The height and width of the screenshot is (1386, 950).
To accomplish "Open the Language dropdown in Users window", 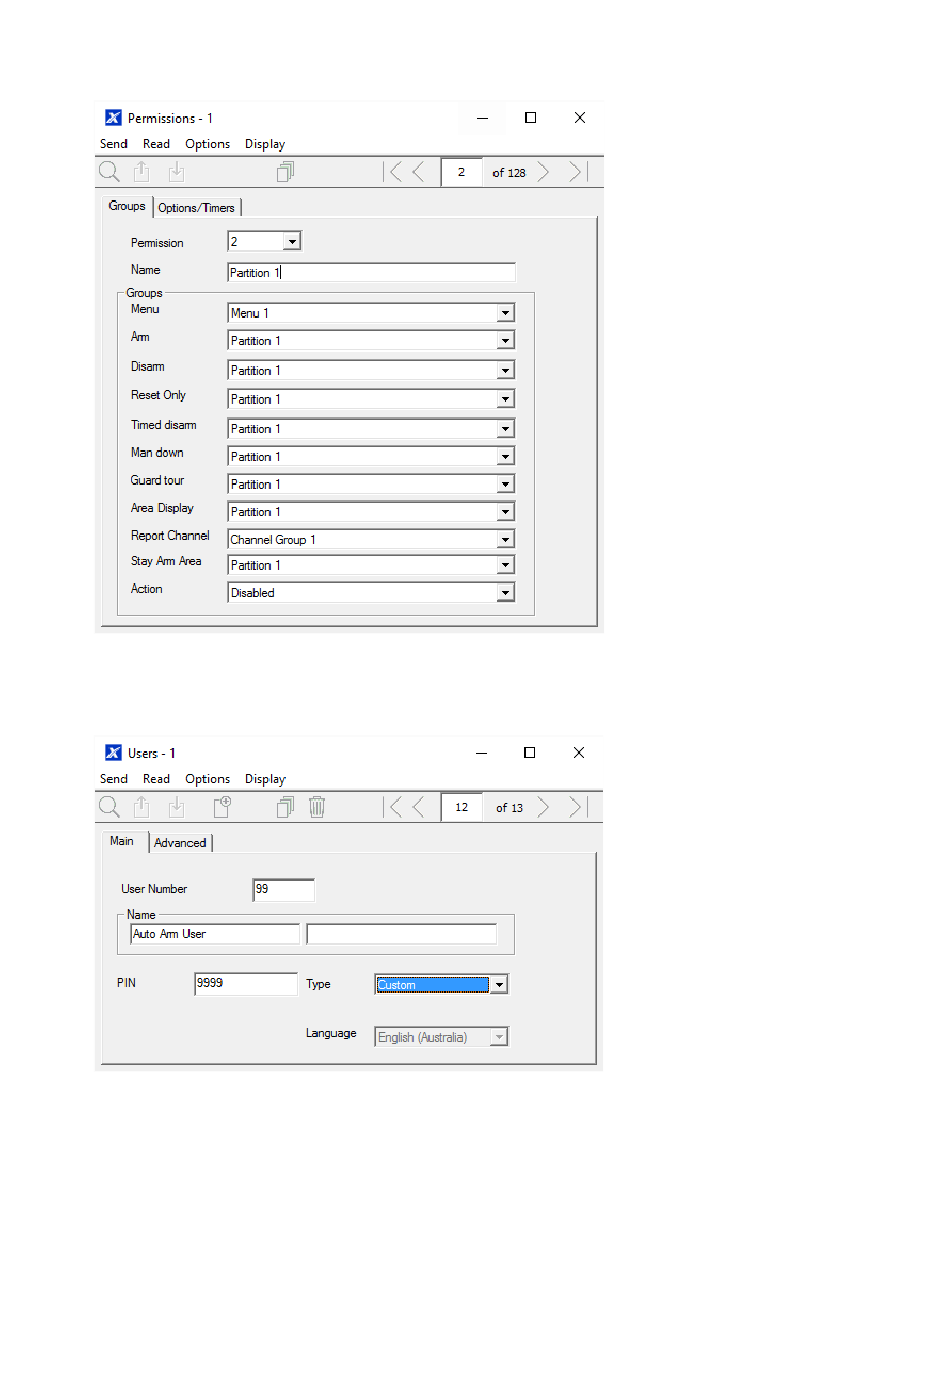I will (x=499, y=1037).
